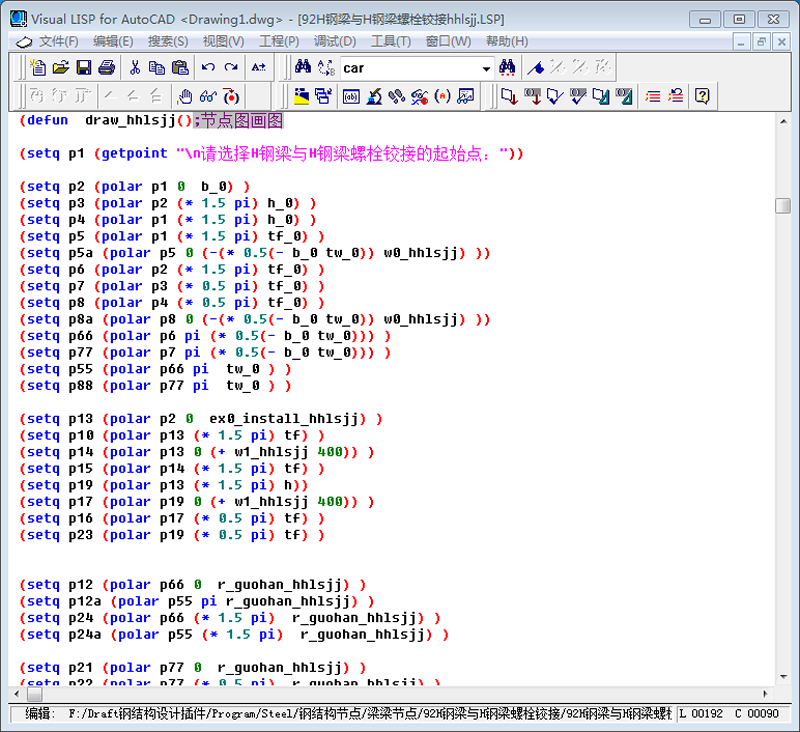Expand the search string dropdown arrow

[486, 68]
